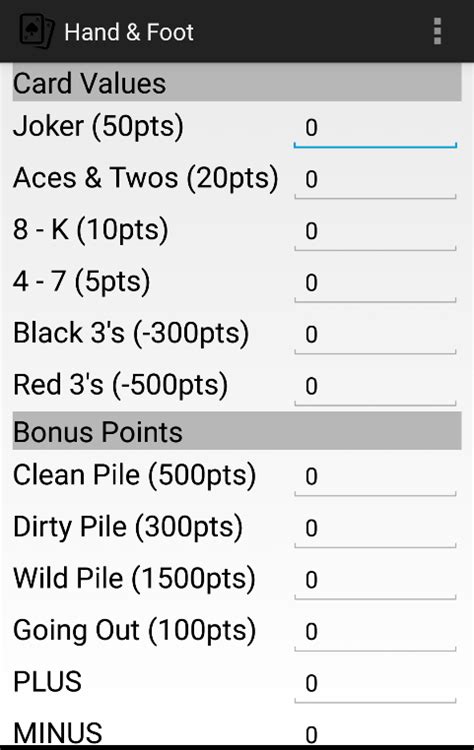Tap the Bonus Points section header
Viewport: 474px width, 750px height.
pos(237,431)
